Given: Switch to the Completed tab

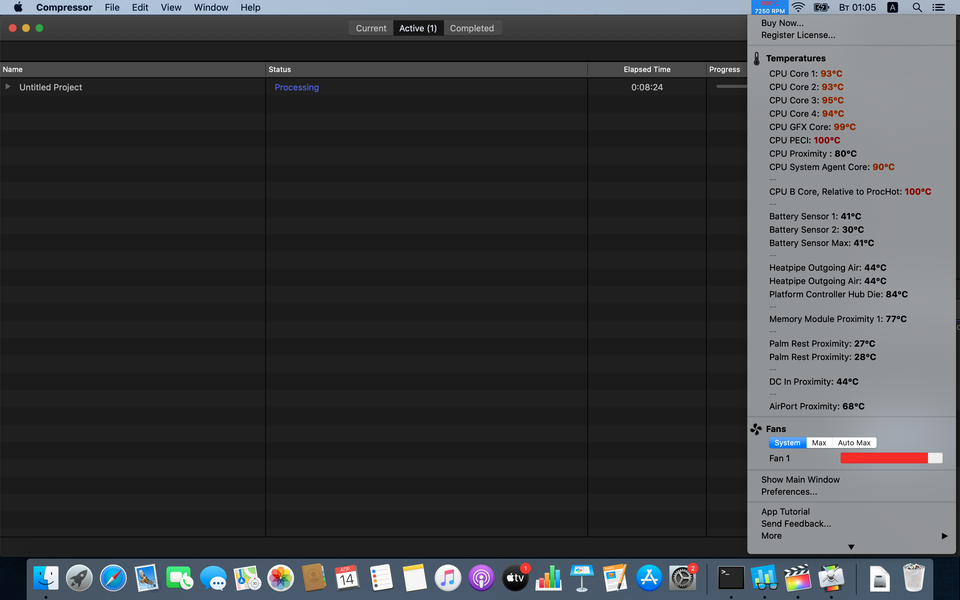Looking at the screenshot, I should click(472, 28).
